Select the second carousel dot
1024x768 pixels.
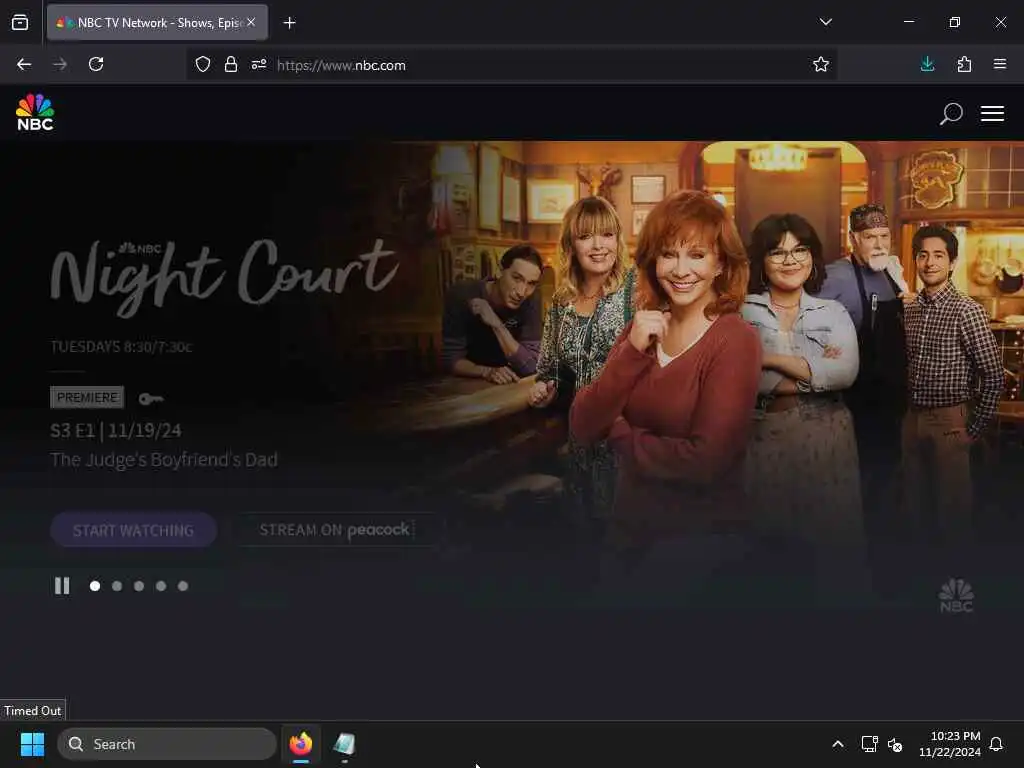click(117, 586)
